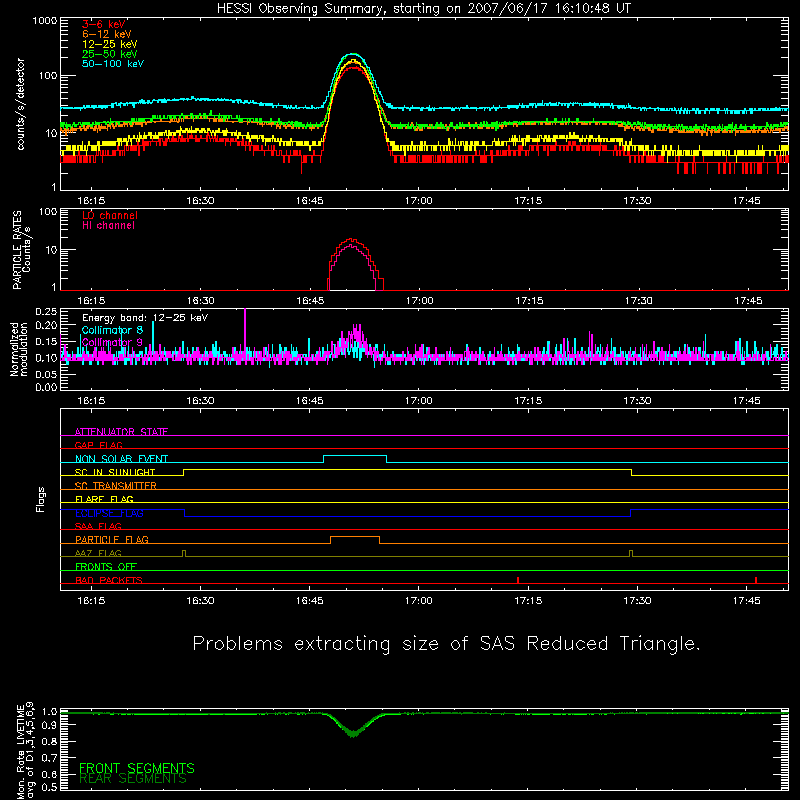The height and width of the screenshot is (800, 800).
Task: Select the Collimator 9 legend label
Action: pos(112,342)
